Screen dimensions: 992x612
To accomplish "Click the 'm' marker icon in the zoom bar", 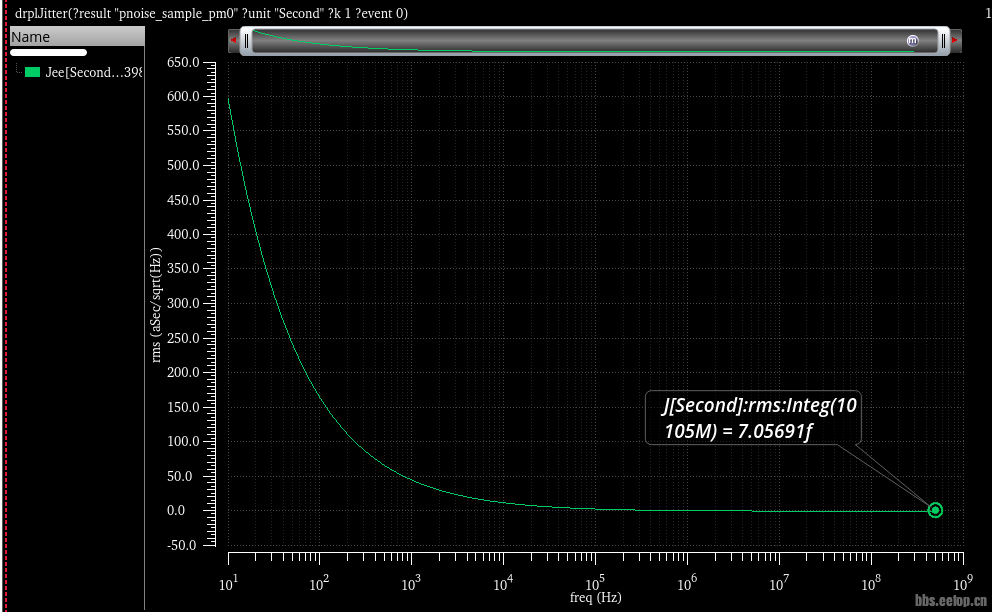I will (912, 41).
